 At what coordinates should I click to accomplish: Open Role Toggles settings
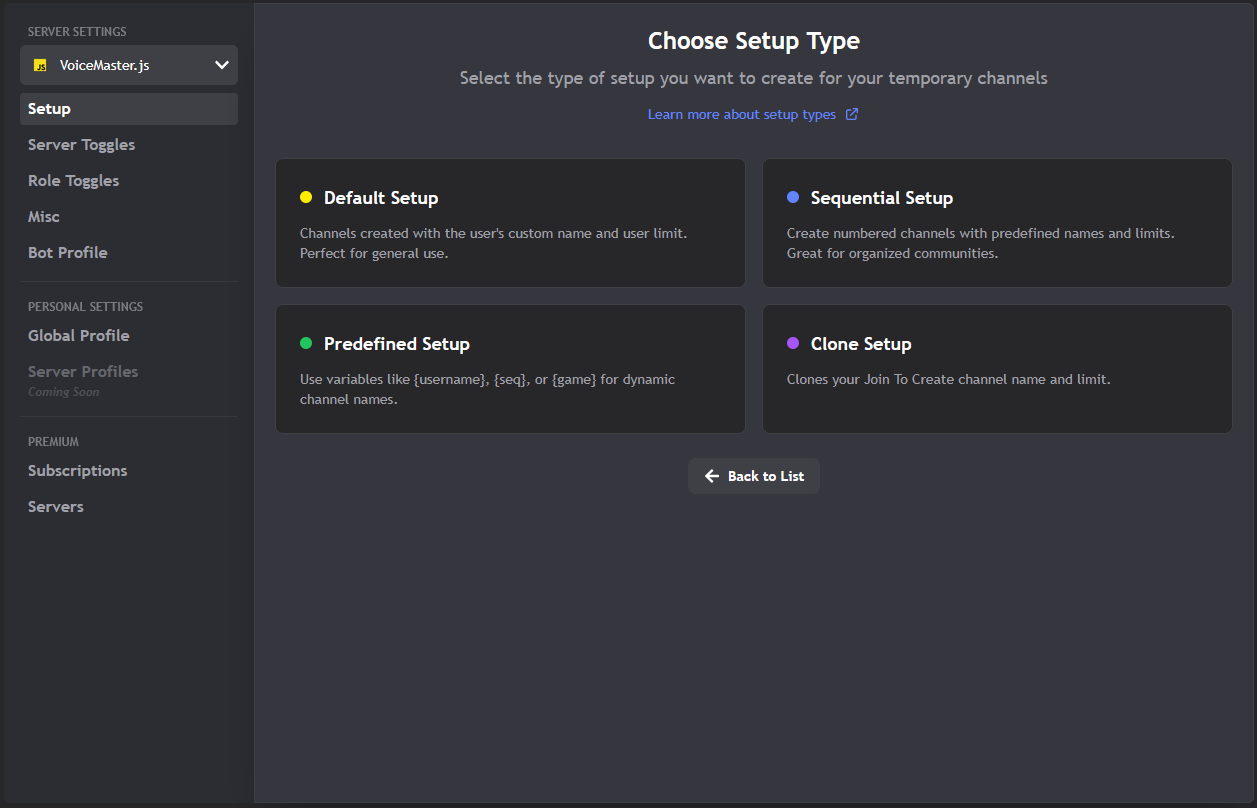[x=73, y=180]
